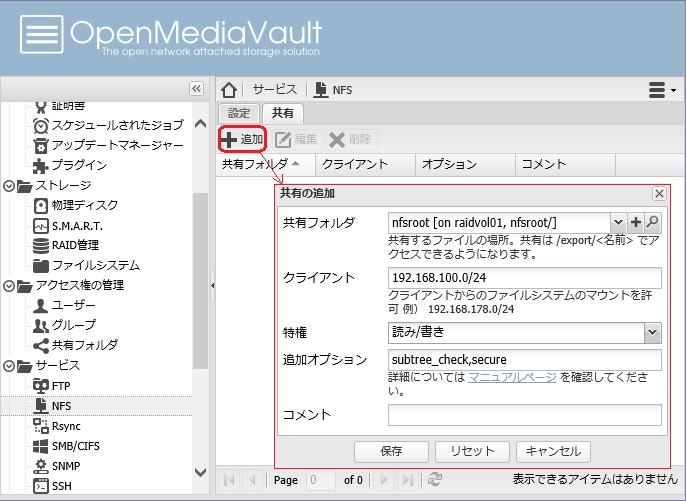Collapse the ストレージ tree group
This screenshot has width=686, height=501.
pos(9,186)
